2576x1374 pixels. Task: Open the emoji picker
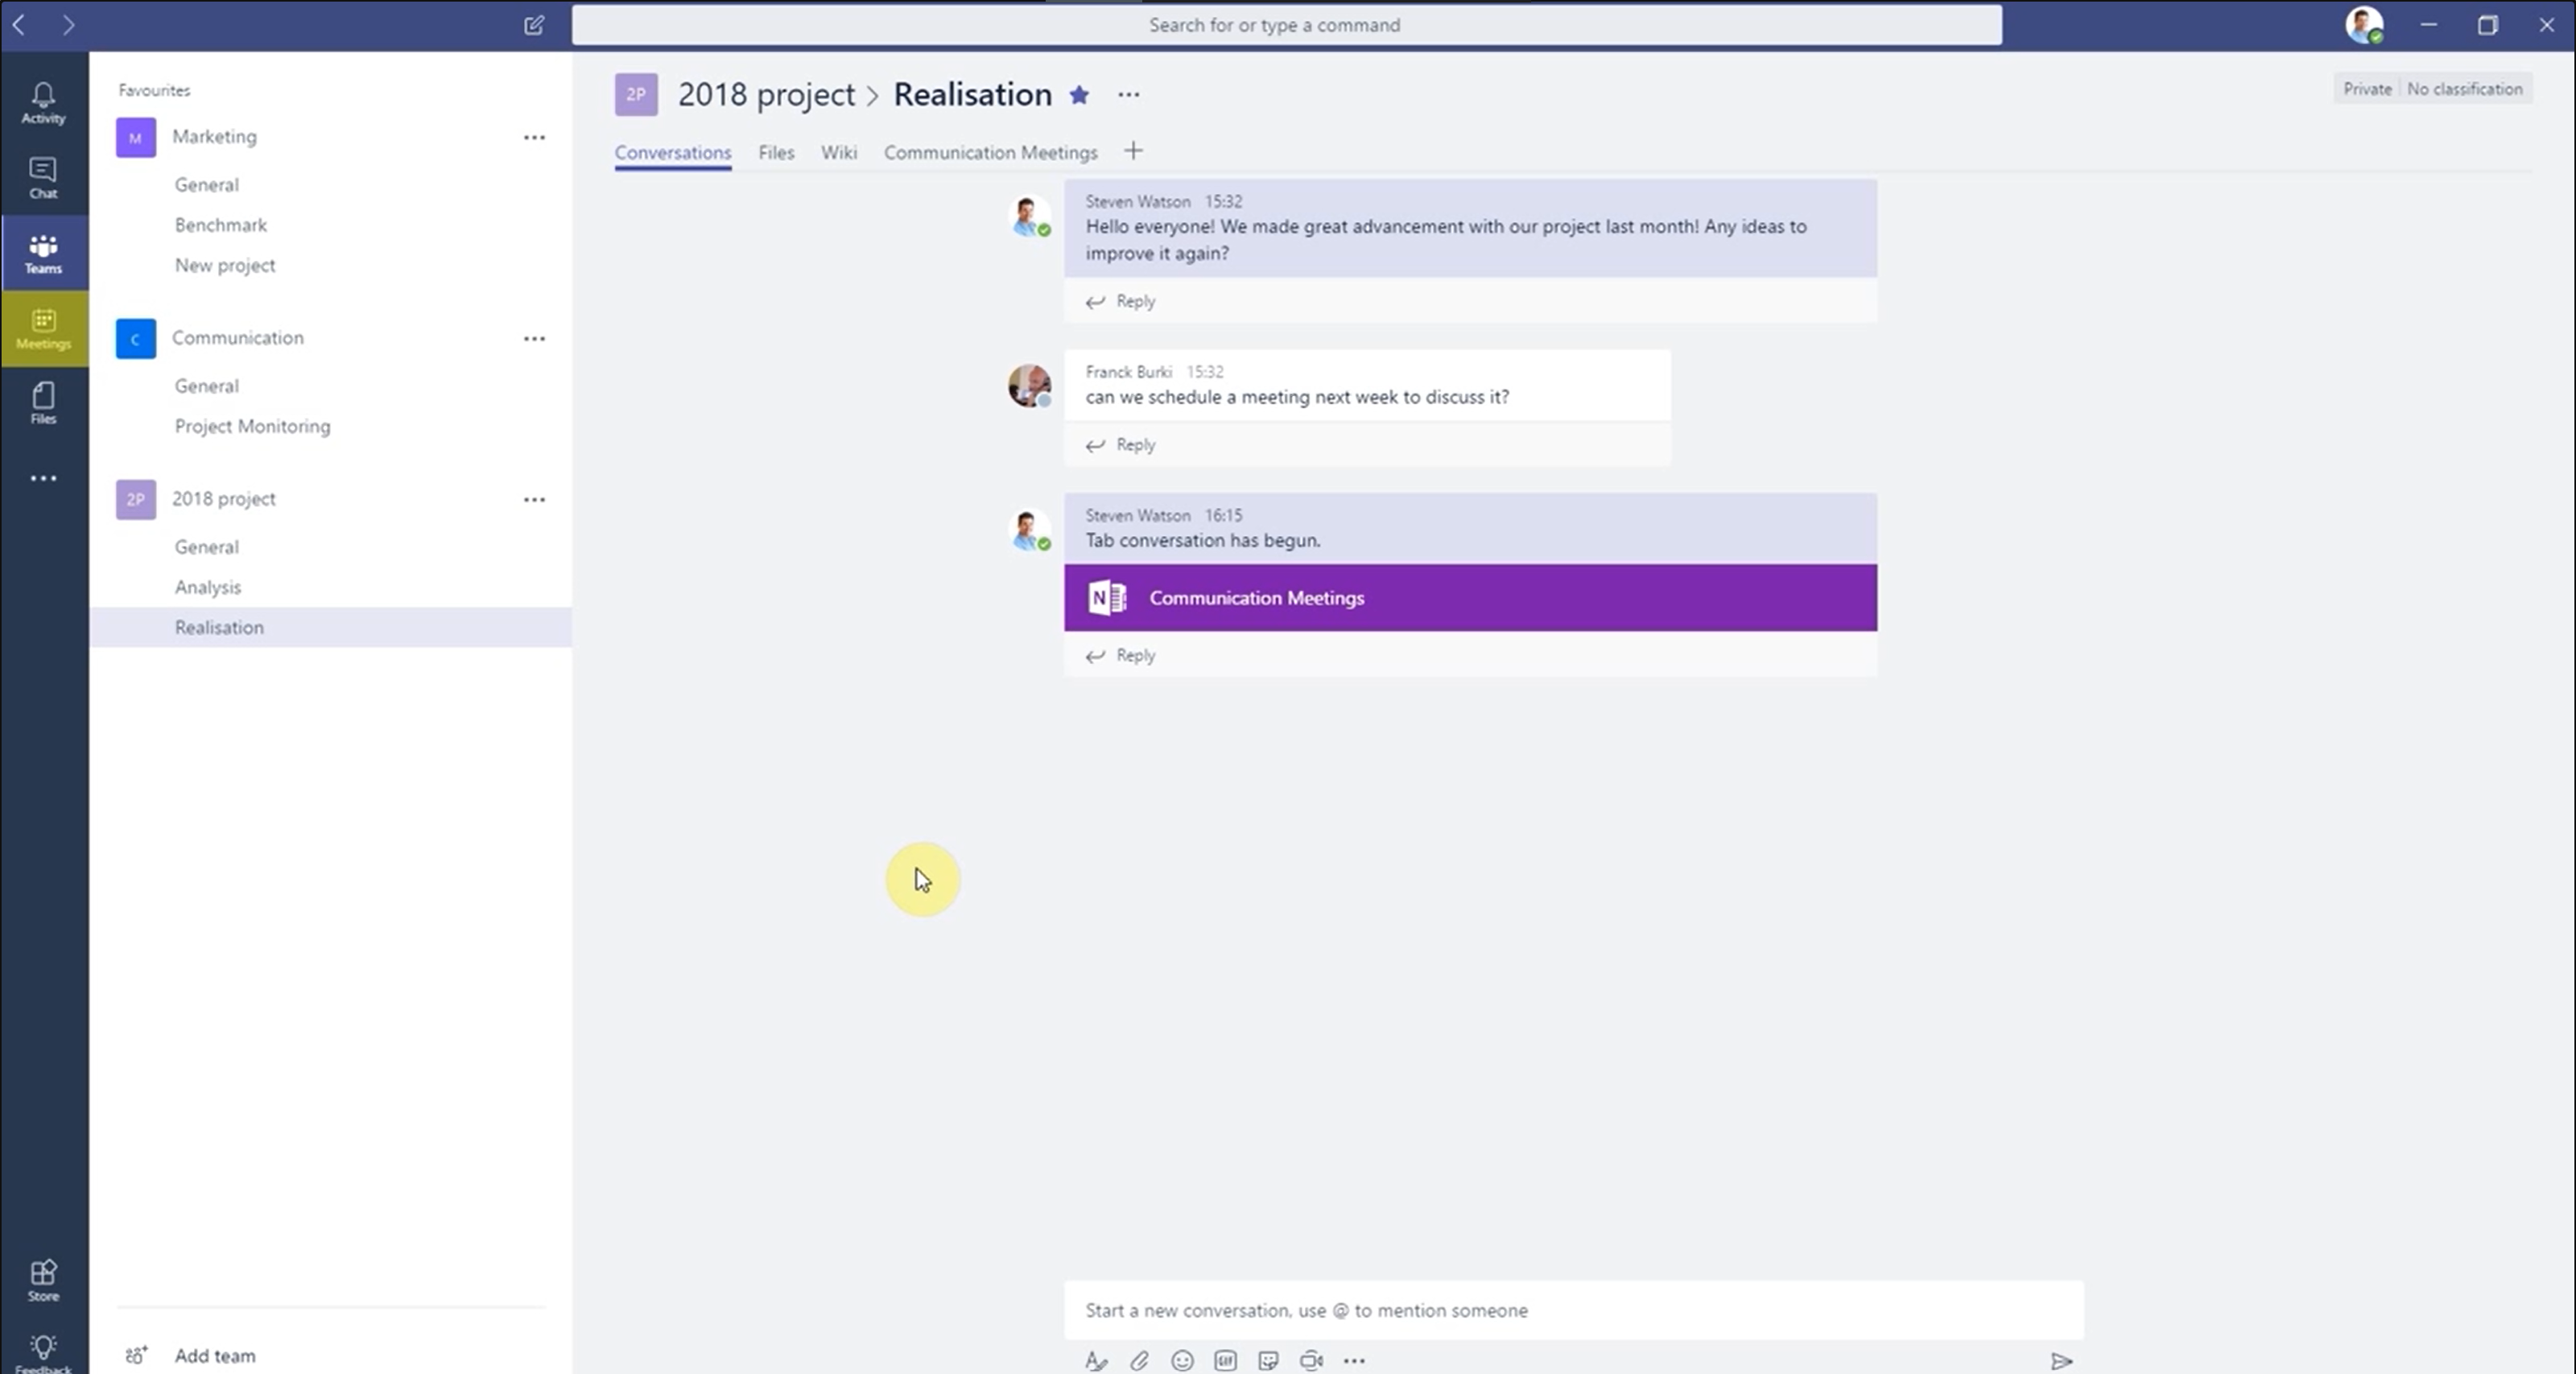[1182, 1361]
